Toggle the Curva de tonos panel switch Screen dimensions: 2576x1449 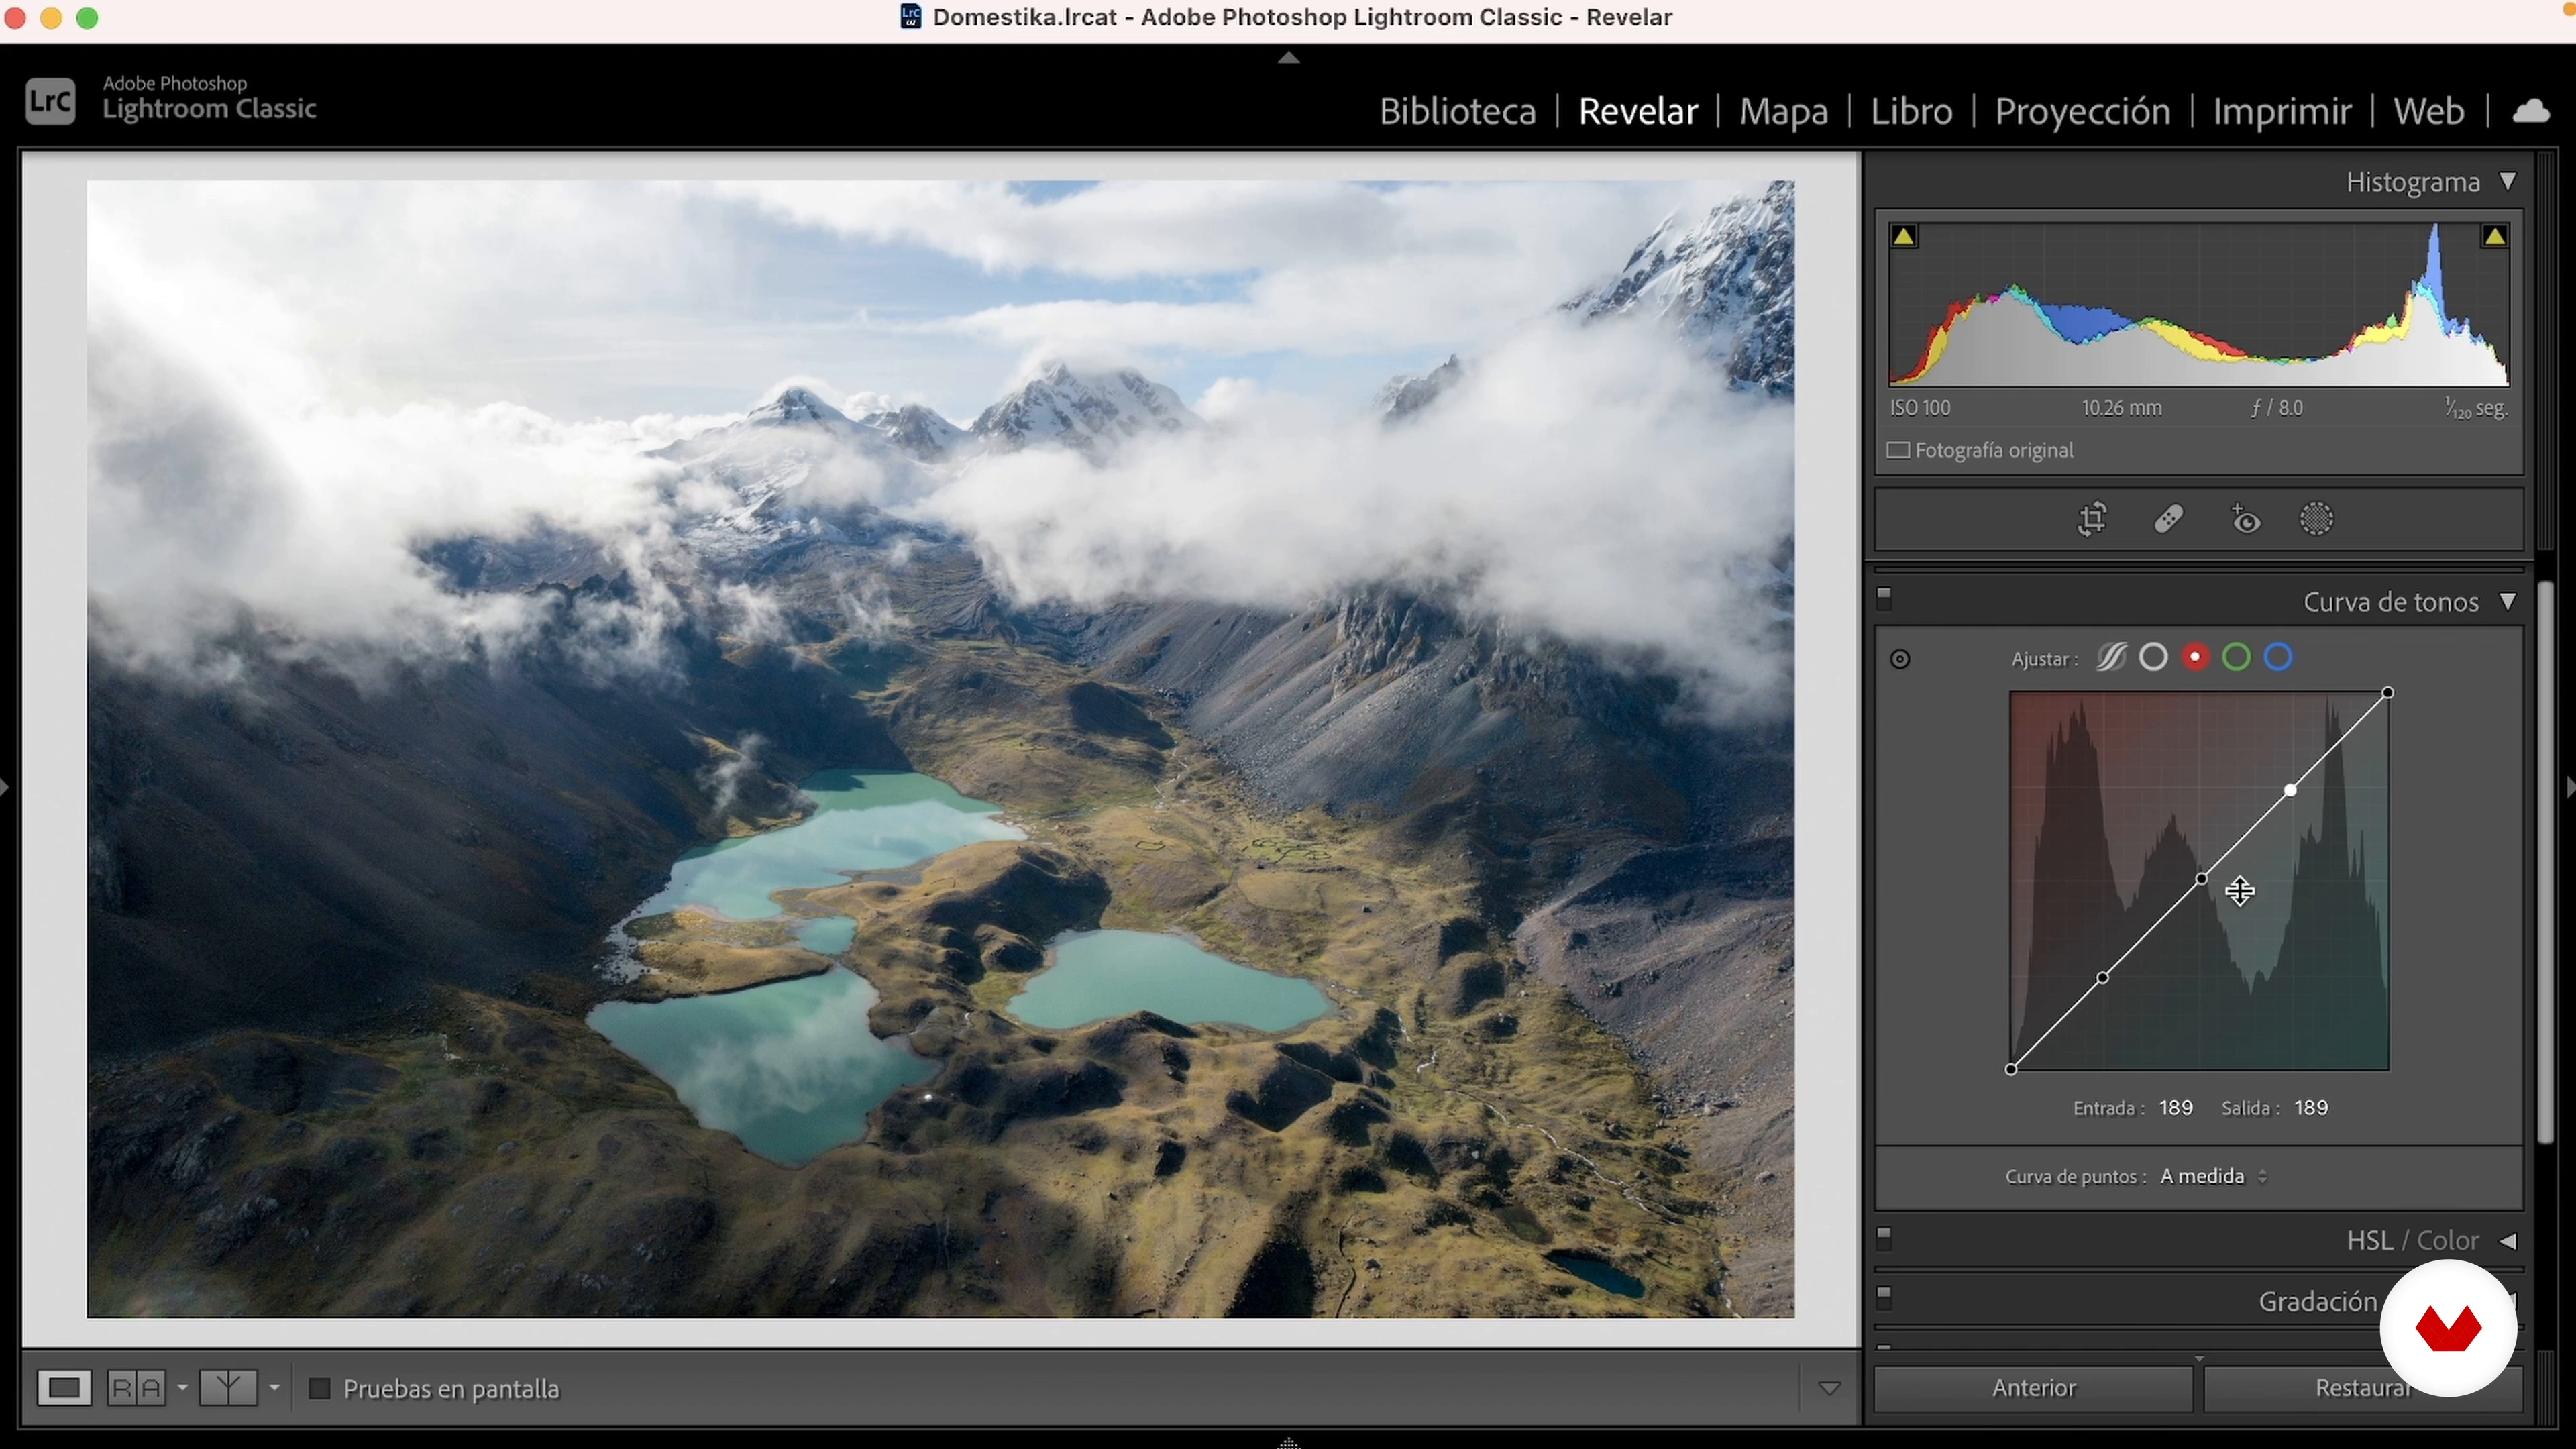click(x=1884, y=598)
